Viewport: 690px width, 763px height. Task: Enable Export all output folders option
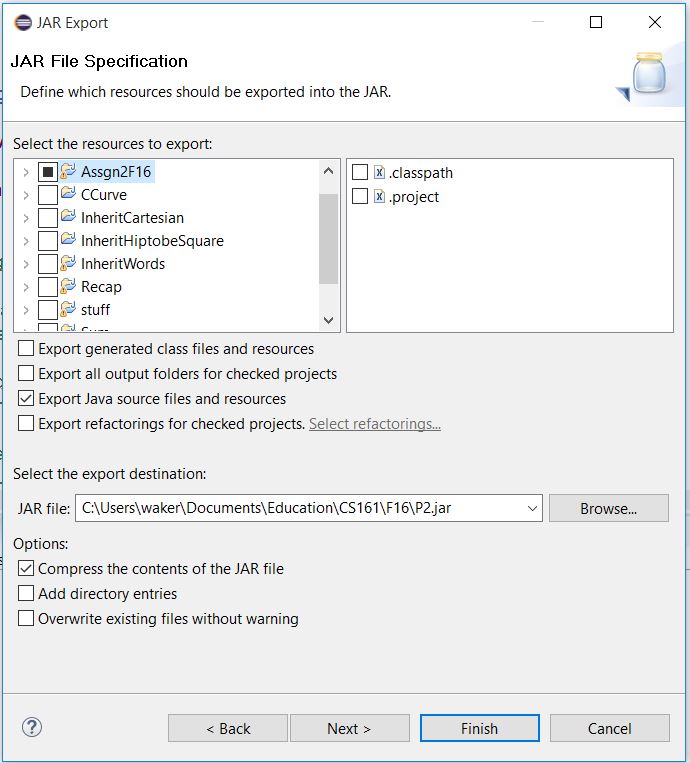click(x=26, y=373)
